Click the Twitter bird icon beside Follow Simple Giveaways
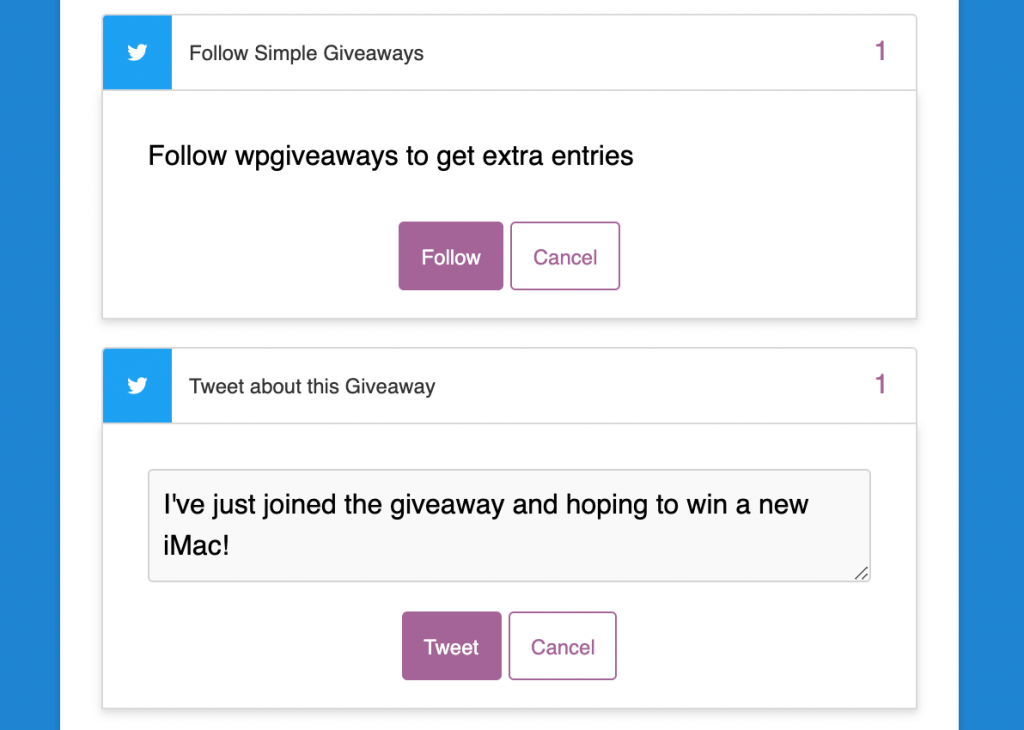This screenshot has width=1024, height=730. pyautogui.click(x=137, y=52)
